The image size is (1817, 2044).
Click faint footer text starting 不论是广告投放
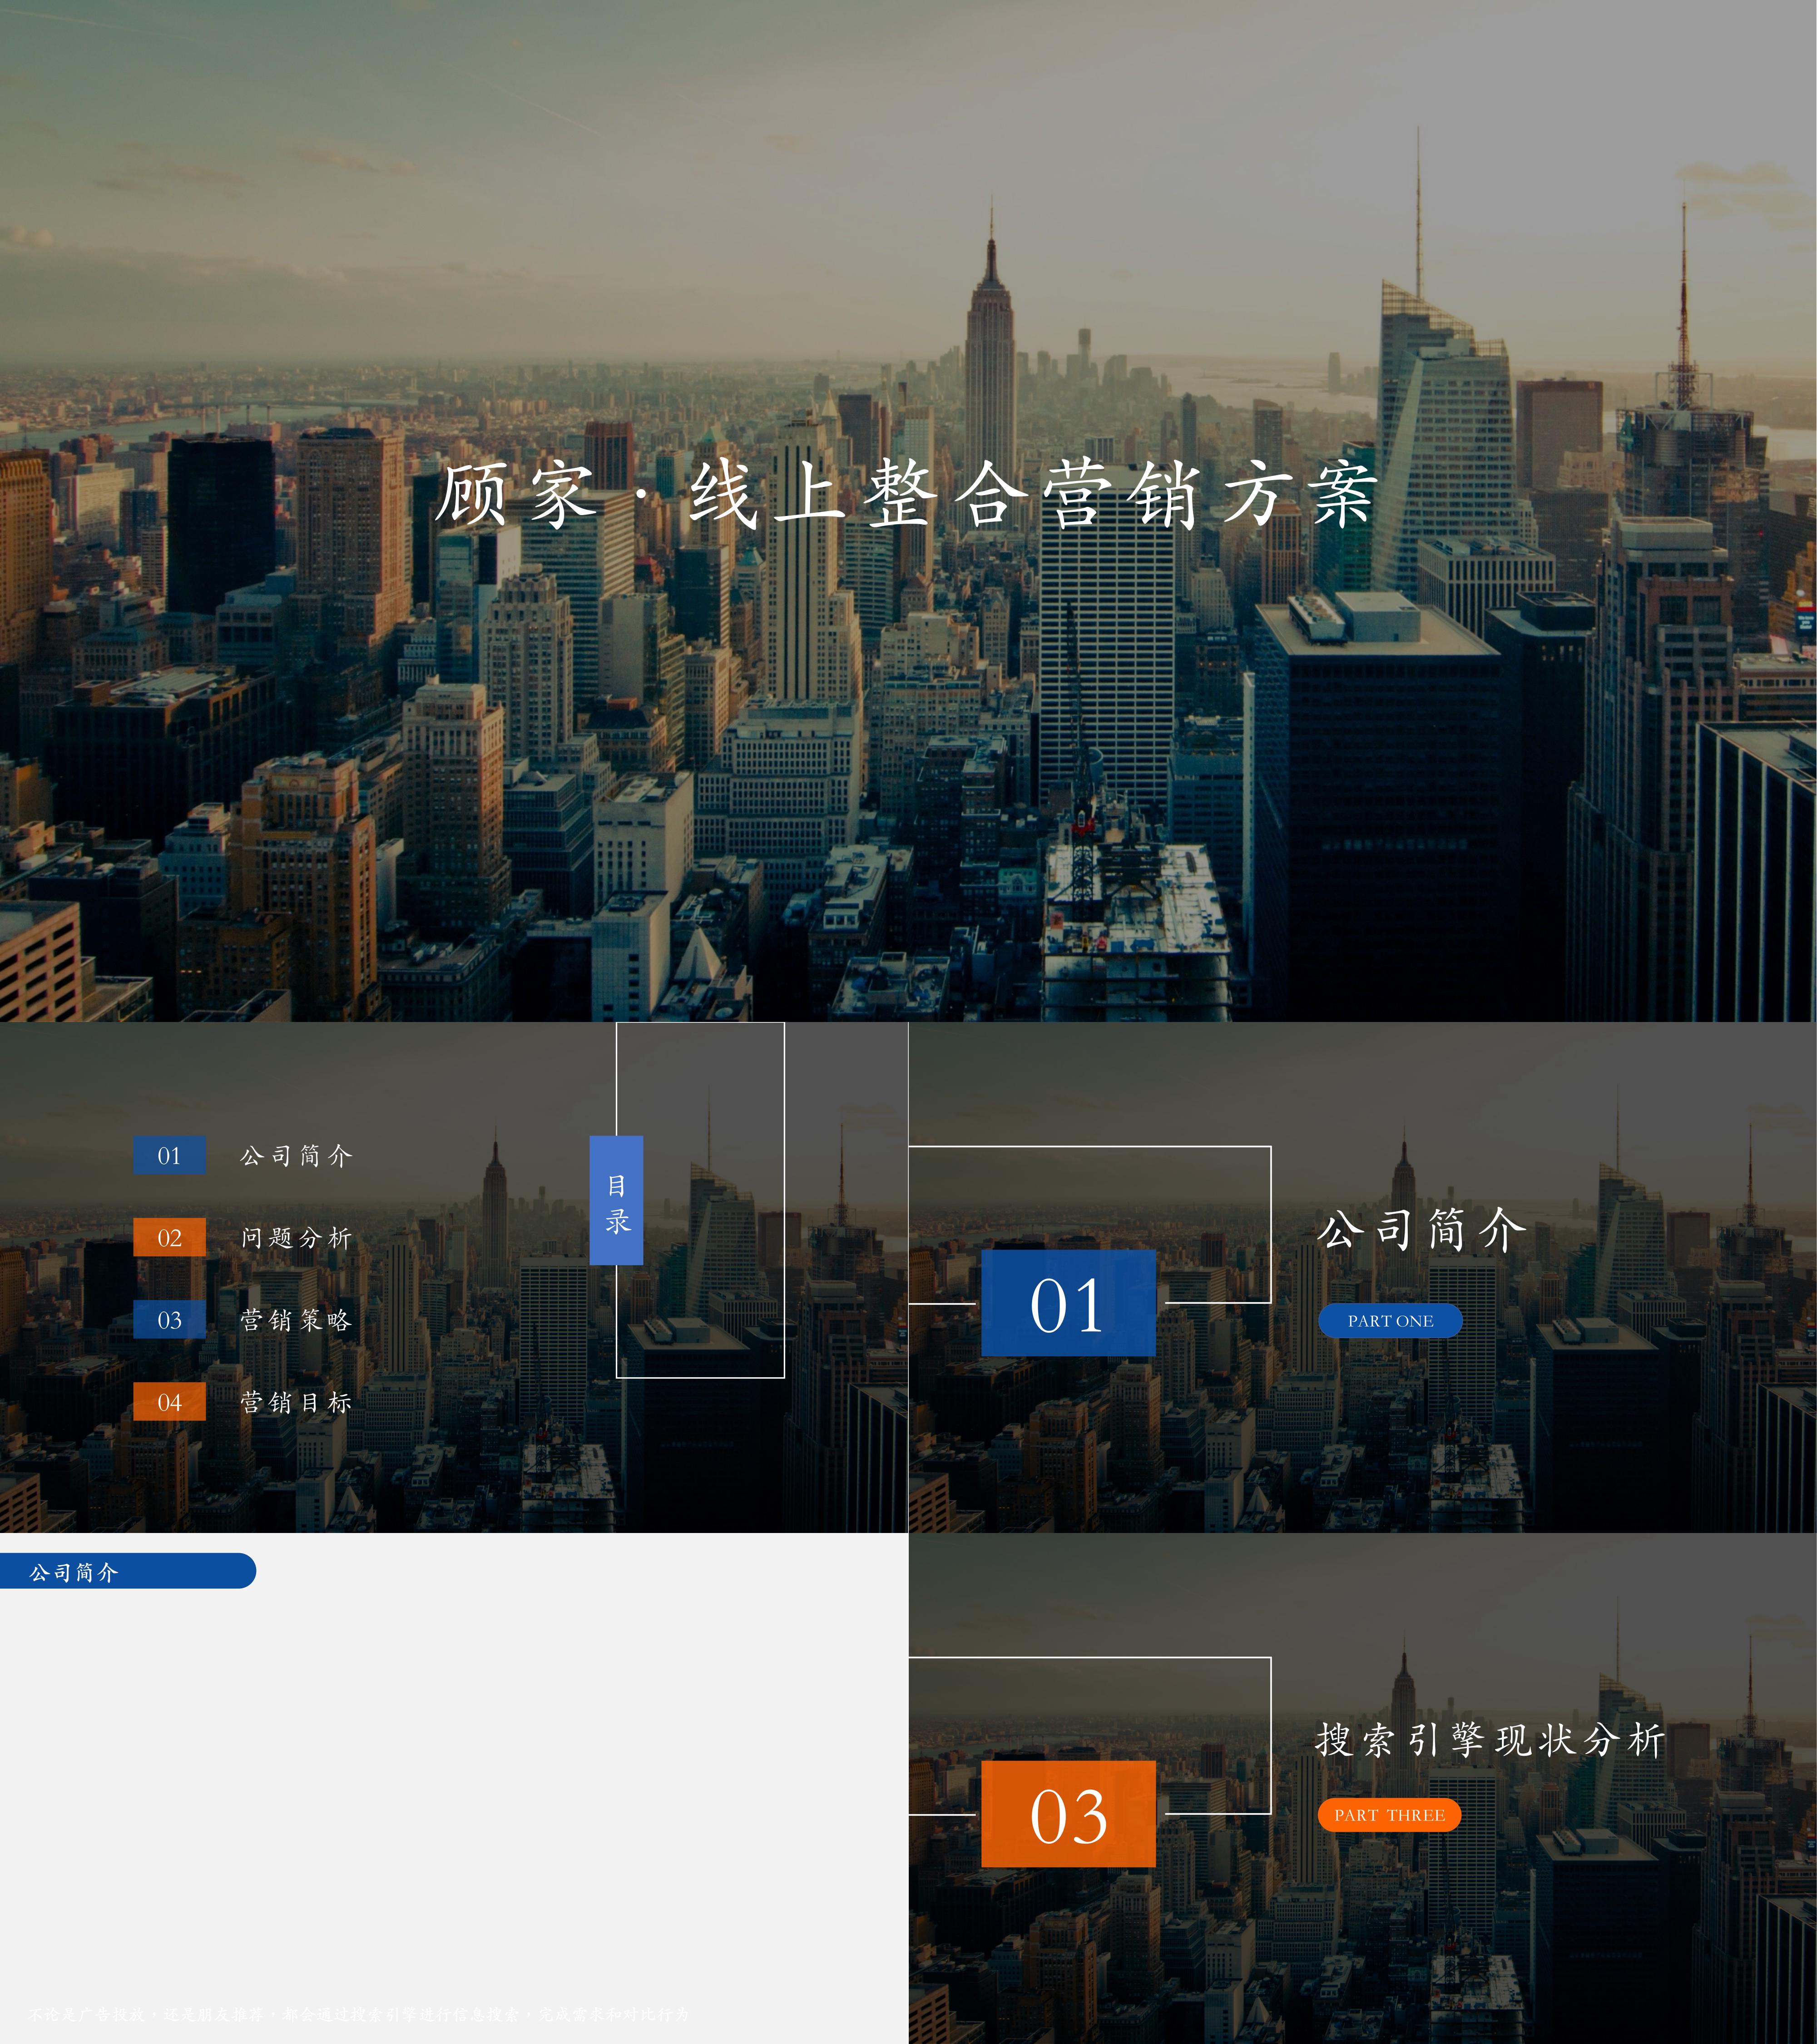(359, 2014)
